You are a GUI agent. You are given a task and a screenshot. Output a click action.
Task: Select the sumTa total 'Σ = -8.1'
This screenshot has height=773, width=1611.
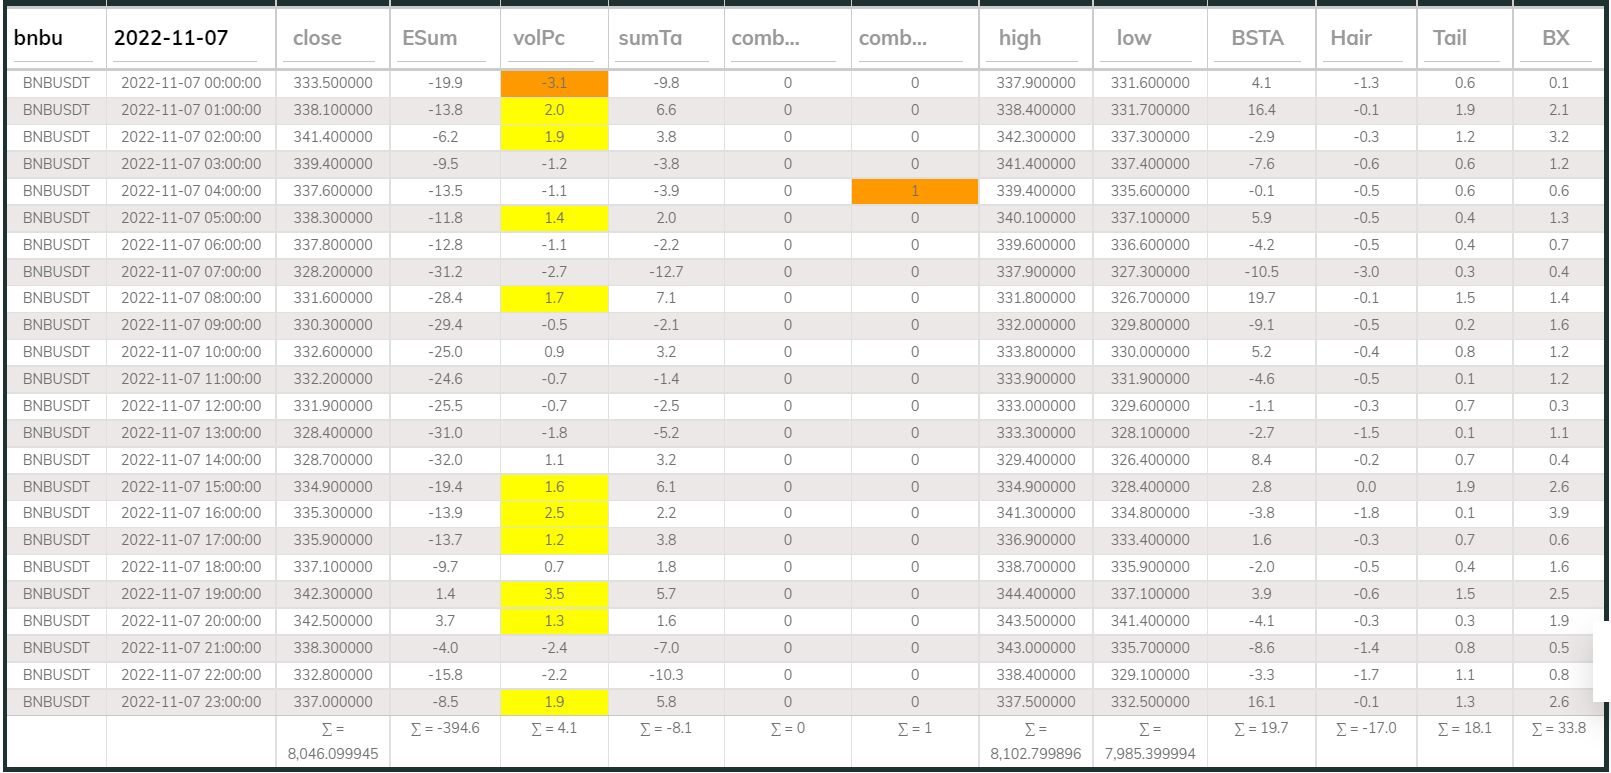click(x=666, y=728)
